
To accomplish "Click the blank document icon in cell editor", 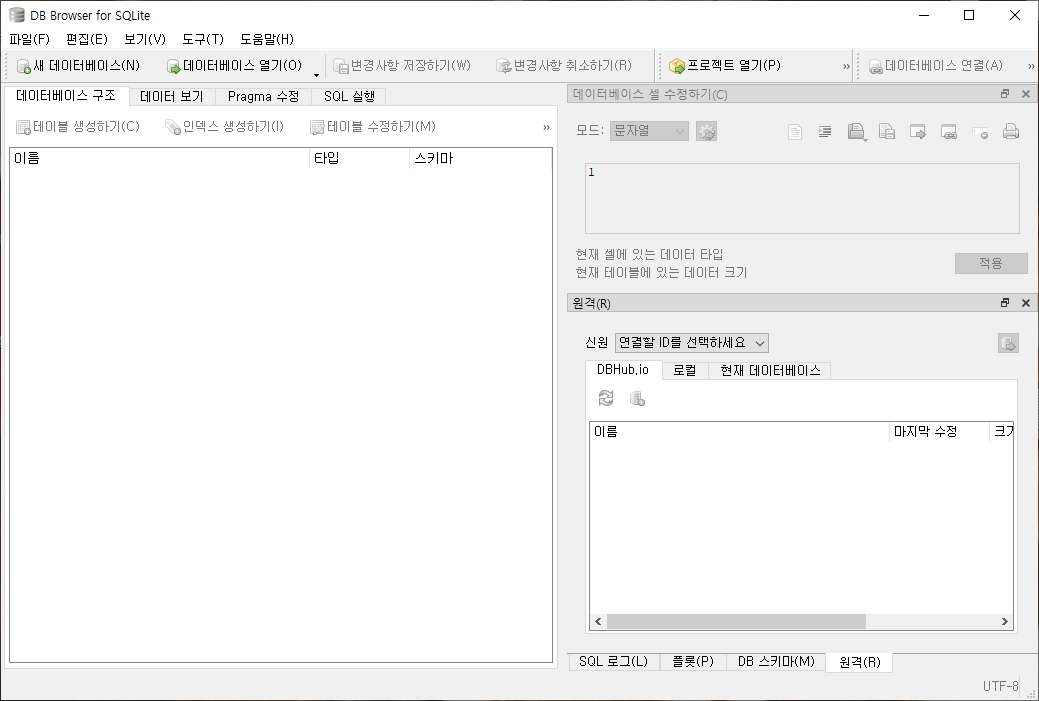I will [794, 132].
